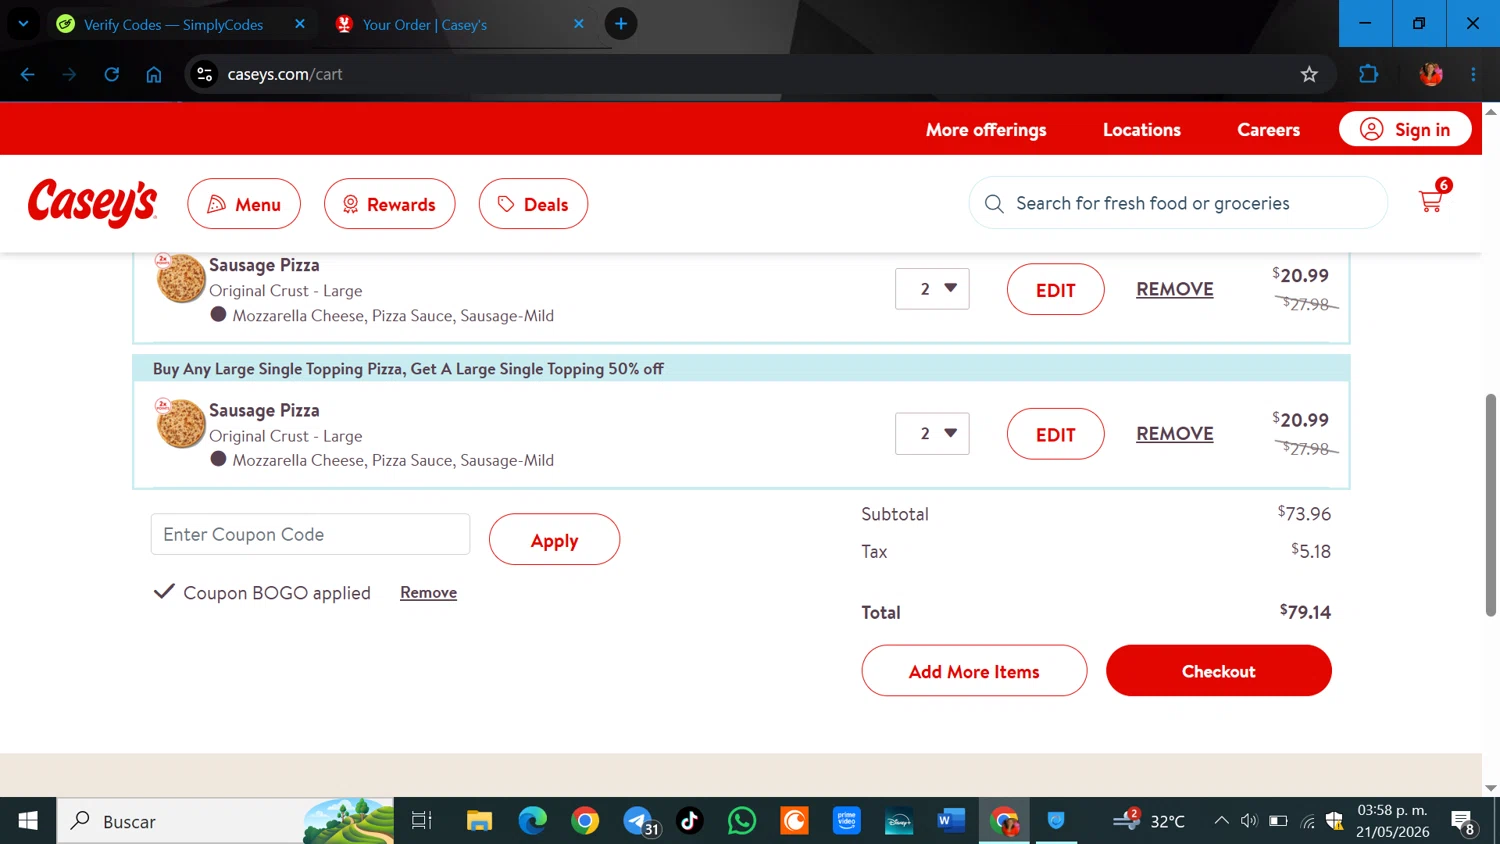Remove the applied BOGO coupon

pos(428,593)
